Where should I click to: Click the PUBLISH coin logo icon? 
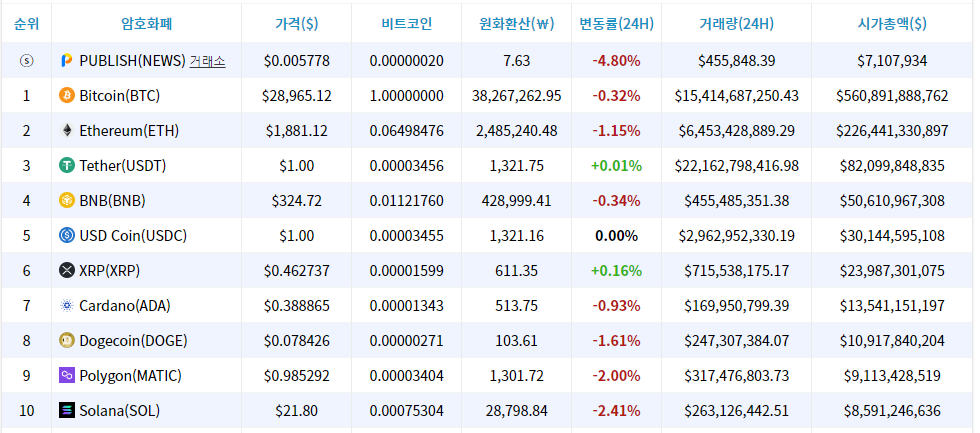click(66, 61)
